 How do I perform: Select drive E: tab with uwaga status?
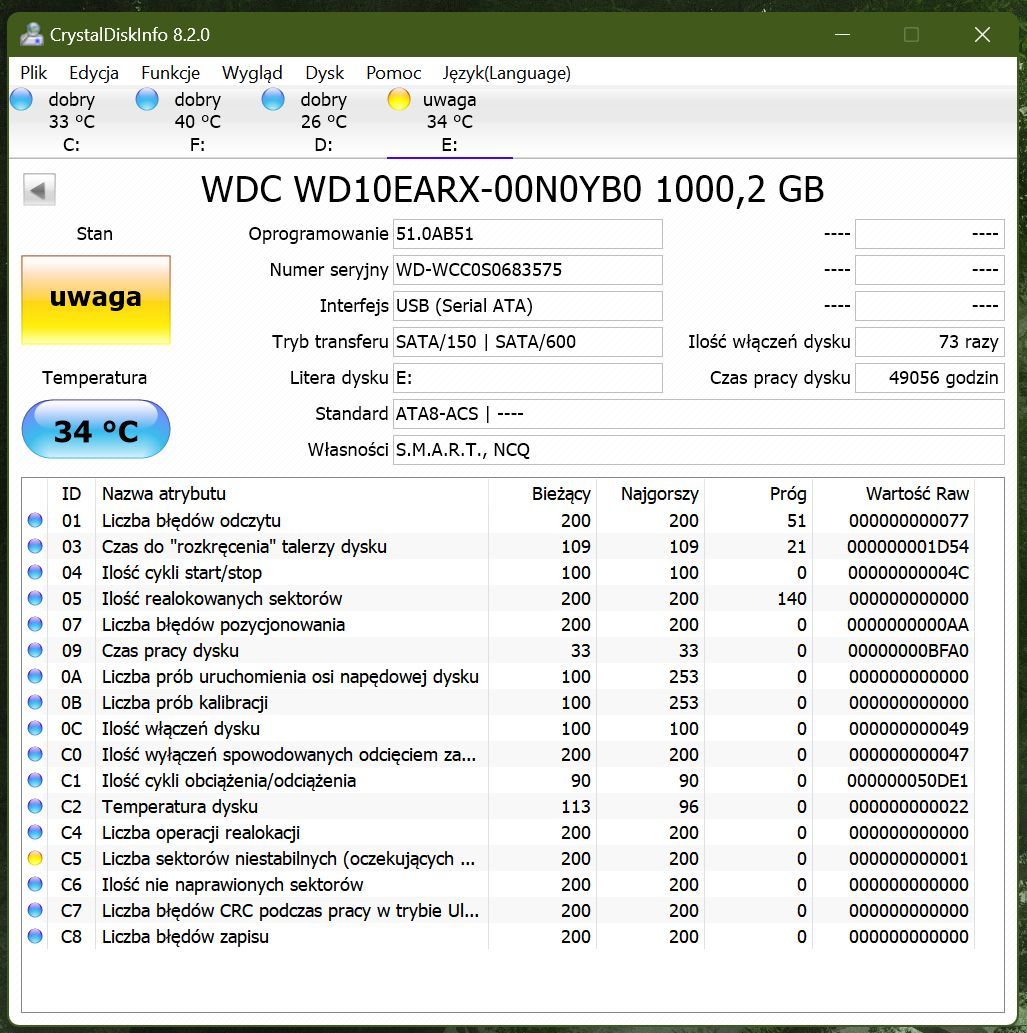(x=449, y=122)
